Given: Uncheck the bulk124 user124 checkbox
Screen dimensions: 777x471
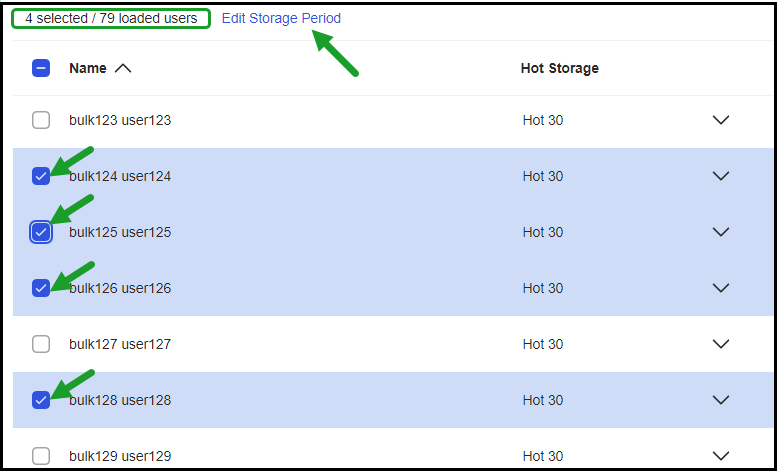Looking at the screenshot, I should pyautogui.click(x=41, y=176).
